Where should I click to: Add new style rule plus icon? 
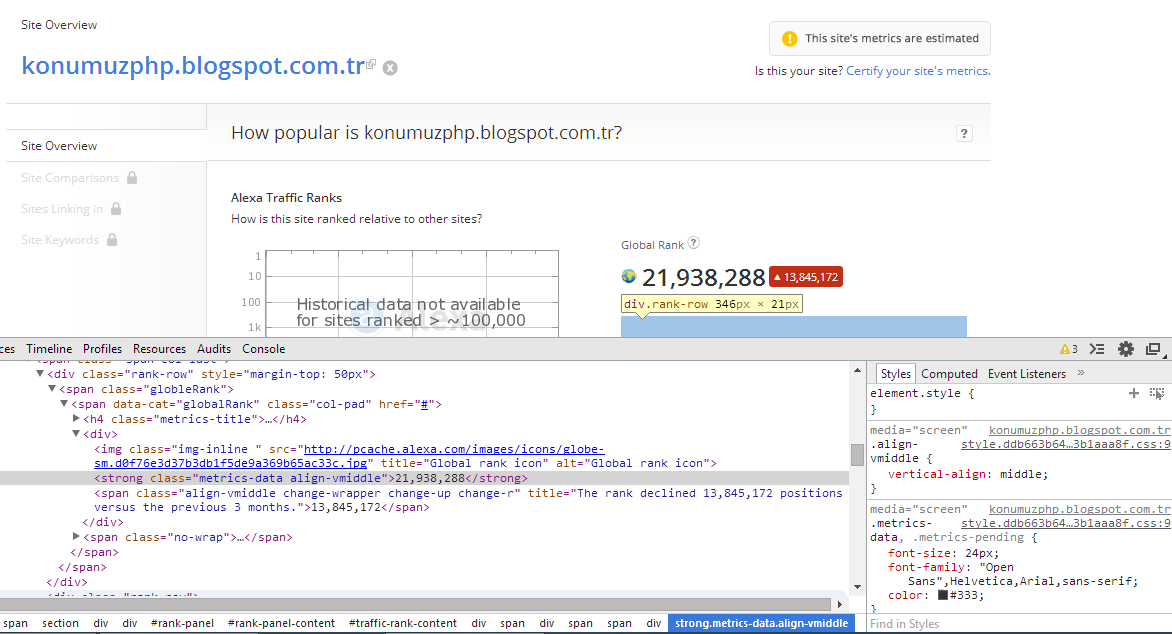[1134, 393]
